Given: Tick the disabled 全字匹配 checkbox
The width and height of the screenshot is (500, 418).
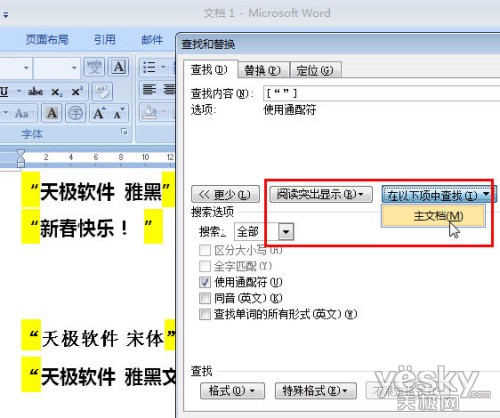Looking at the screenshot, I should point(205,266).
